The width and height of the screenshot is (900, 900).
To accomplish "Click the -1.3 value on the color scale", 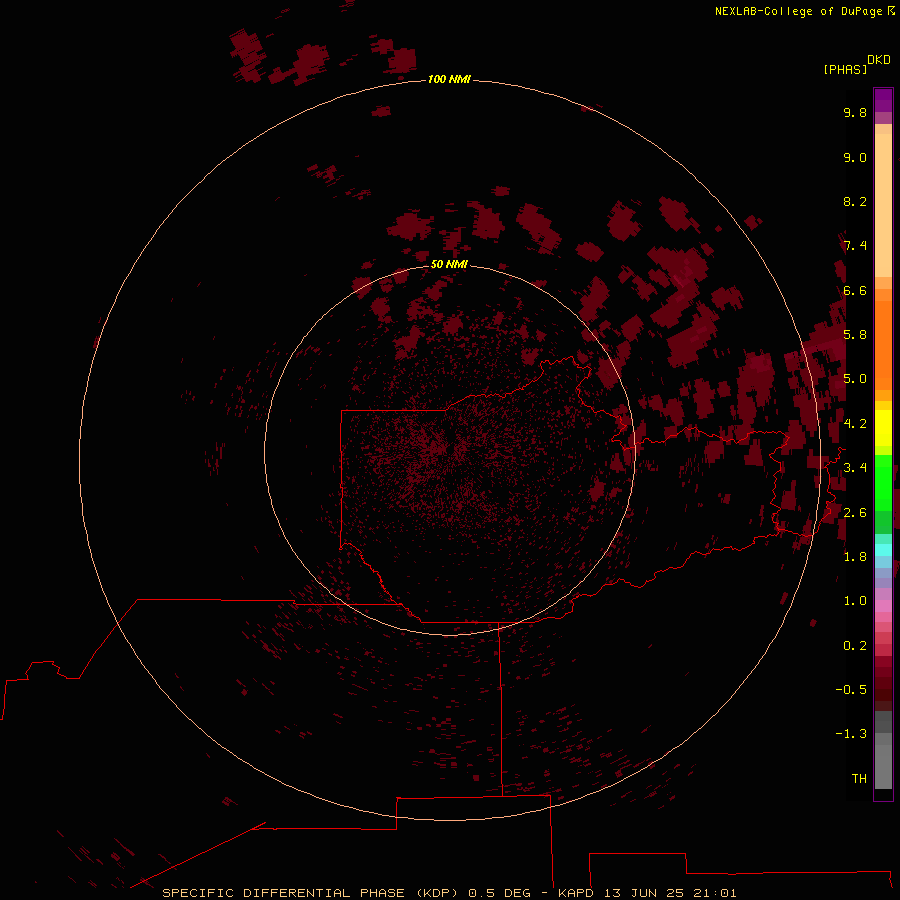I will (x=851, y=734).
